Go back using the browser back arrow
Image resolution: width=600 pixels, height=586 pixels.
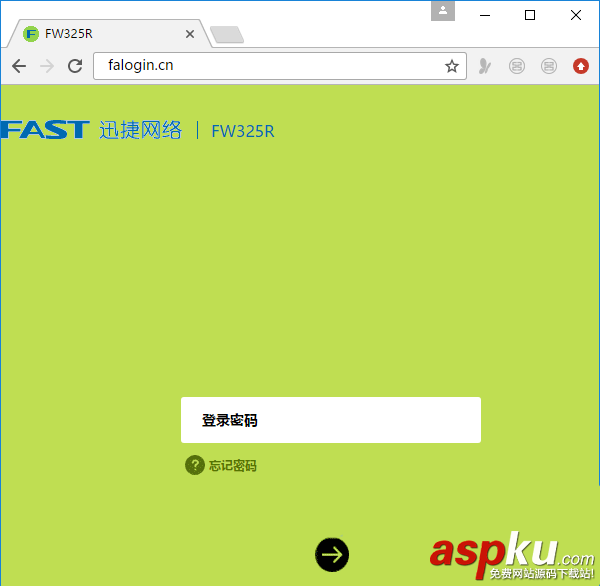coord(19,66)
